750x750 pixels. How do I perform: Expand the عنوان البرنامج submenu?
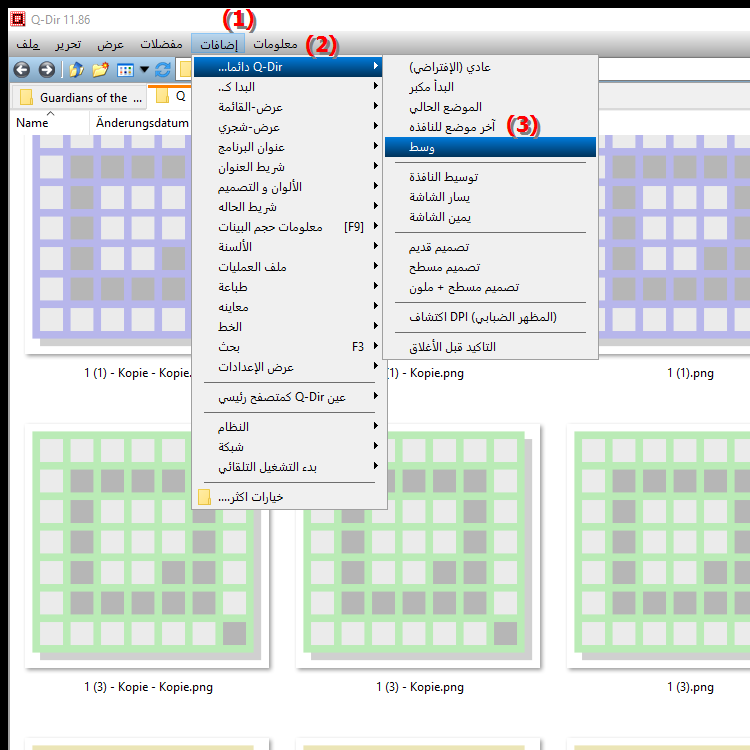coord(288,147)
